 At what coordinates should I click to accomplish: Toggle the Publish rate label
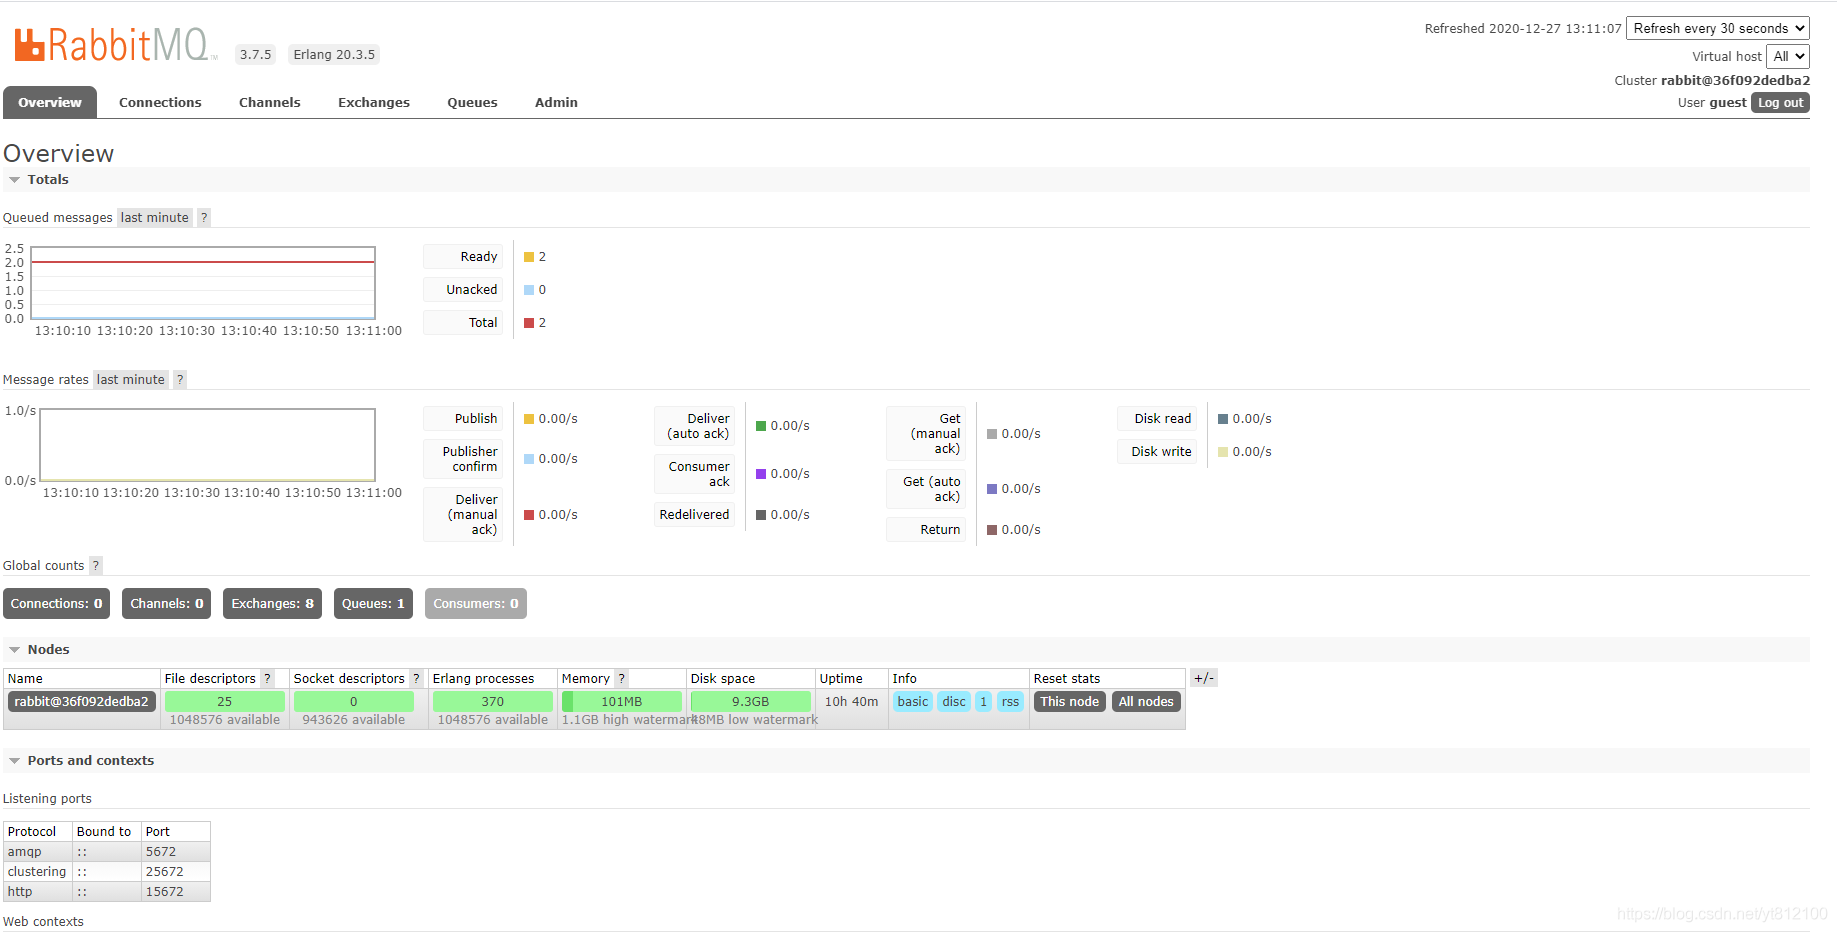tap(463, 419)
